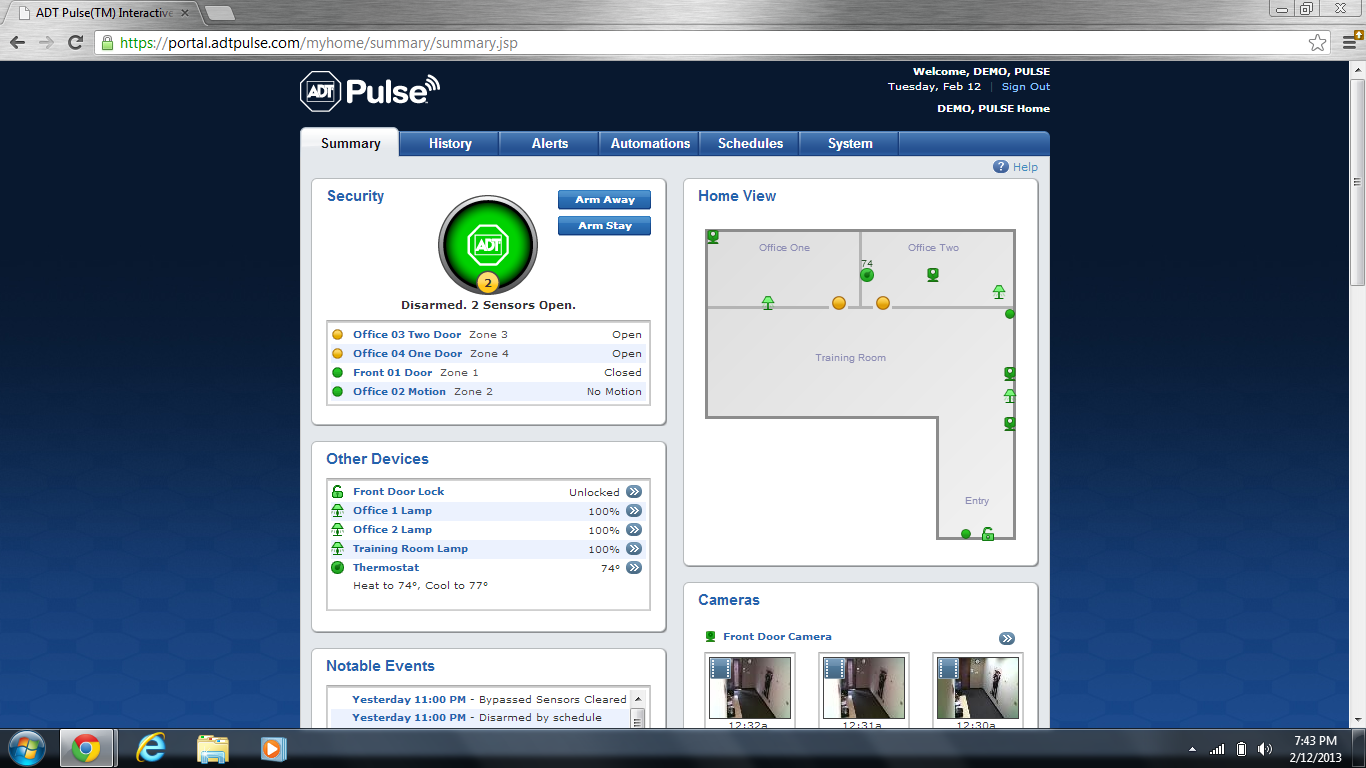Screen dimensions: 1366x768
Task: Click the Front Door Lock padlock icon
Action: coord(338,491)
